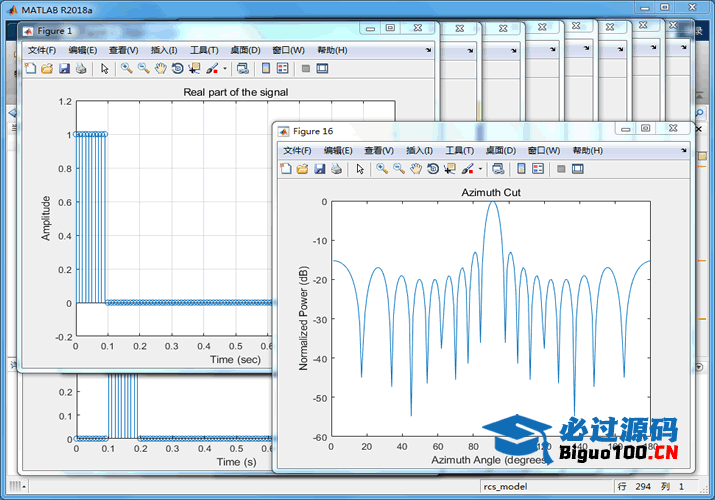This screenshot has width=715, height=500.
Task: Activate Zoom Out tool in Figure 16
Action: tap(399, 169)
